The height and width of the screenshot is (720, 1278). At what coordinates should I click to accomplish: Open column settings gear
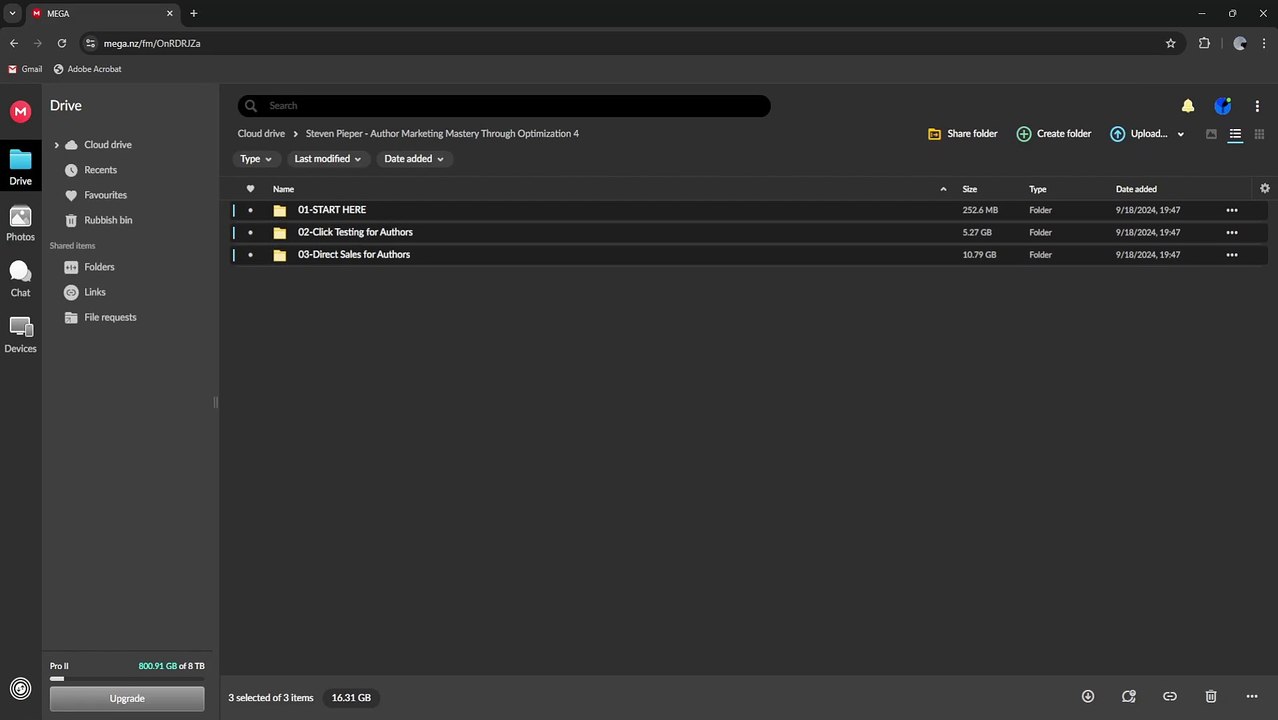point(1265,188)
